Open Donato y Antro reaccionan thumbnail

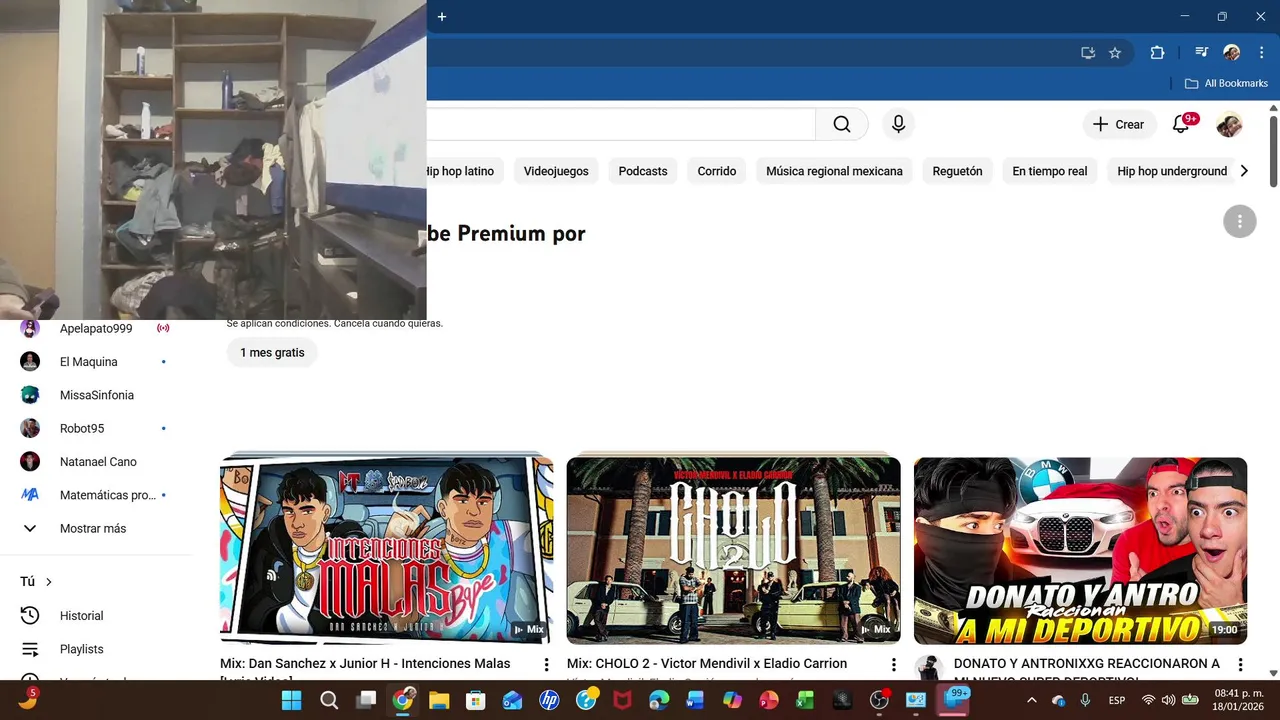1080,551
